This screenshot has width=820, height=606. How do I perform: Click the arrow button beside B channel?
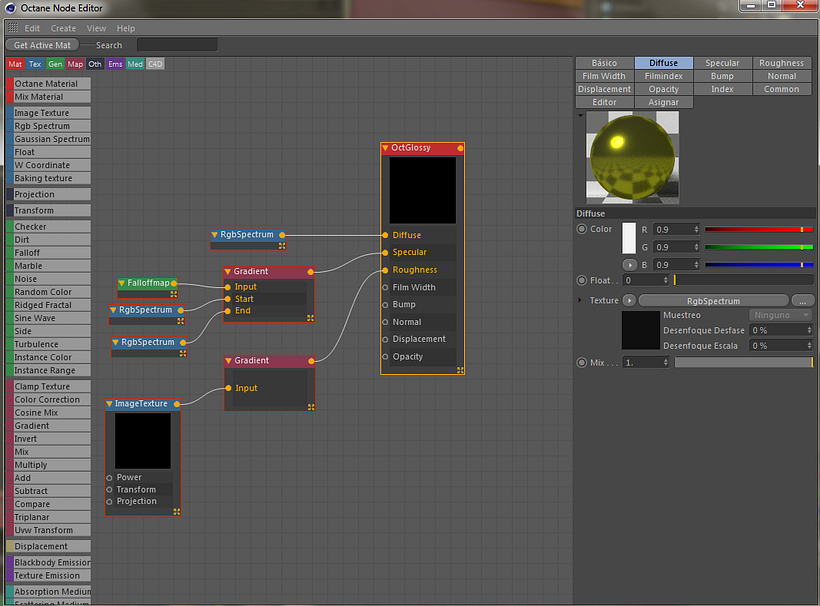pos(630,265)
